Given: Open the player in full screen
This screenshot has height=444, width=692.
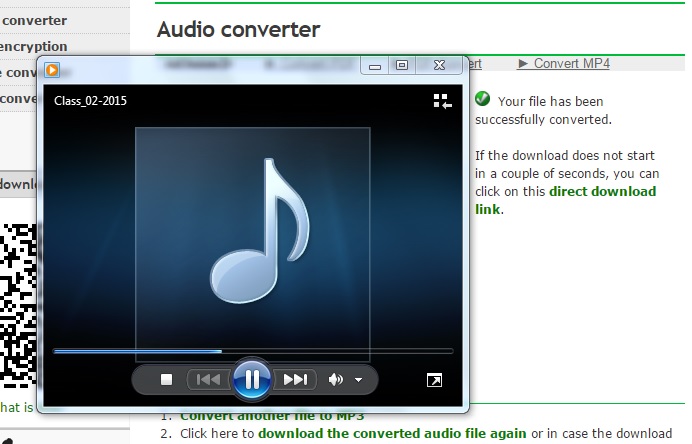Looking at the screenshot, I should [434, 380].
